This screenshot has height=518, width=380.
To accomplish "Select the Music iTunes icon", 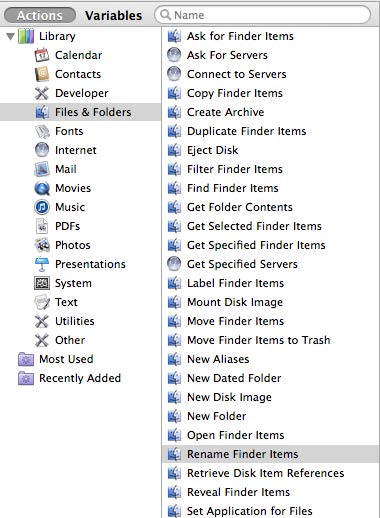I will click(x=42, y=207).
